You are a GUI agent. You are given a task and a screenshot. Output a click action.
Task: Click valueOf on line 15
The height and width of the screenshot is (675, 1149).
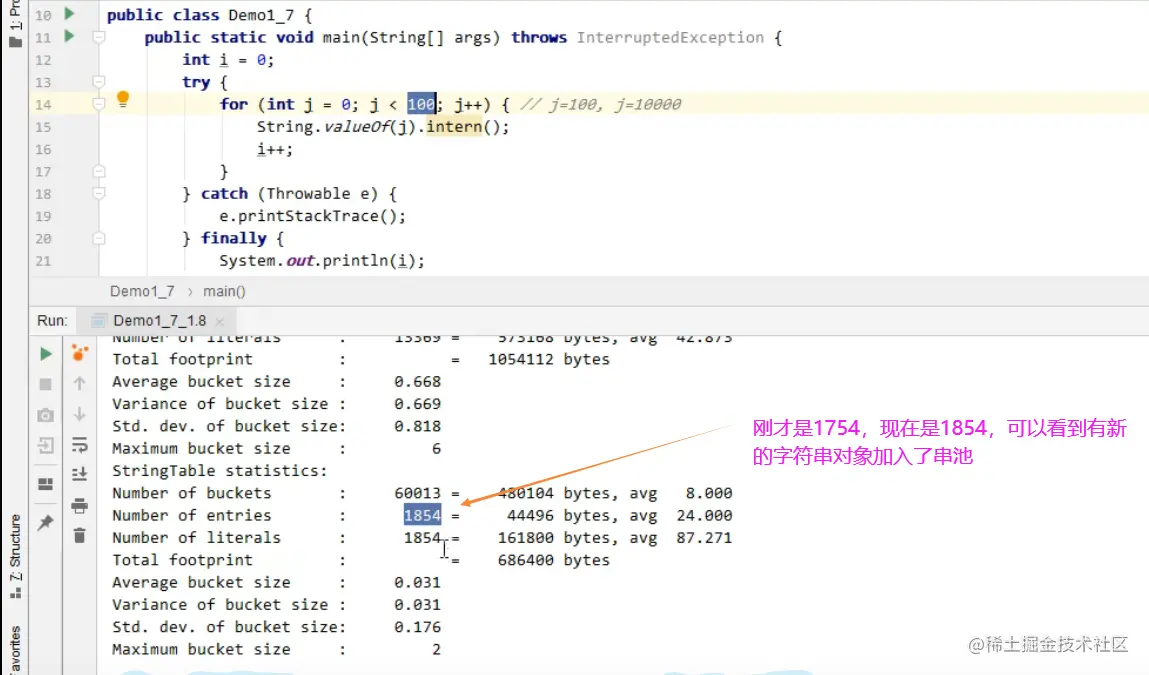click(357, 127)
